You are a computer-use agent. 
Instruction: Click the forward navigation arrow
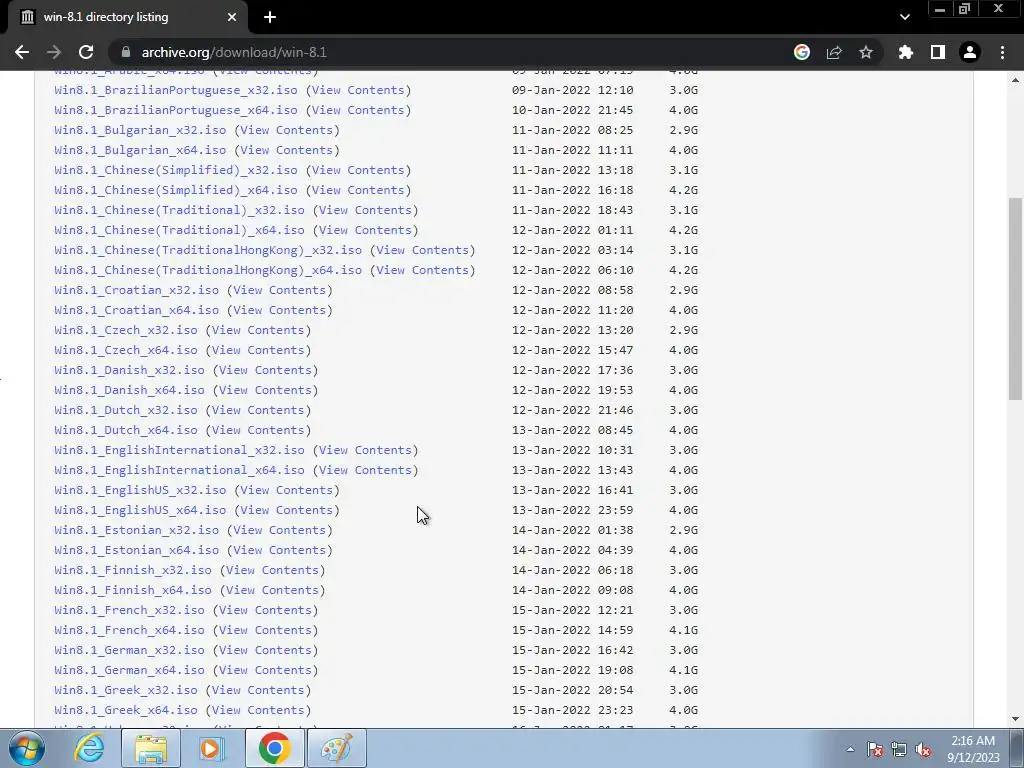point(54,52)
